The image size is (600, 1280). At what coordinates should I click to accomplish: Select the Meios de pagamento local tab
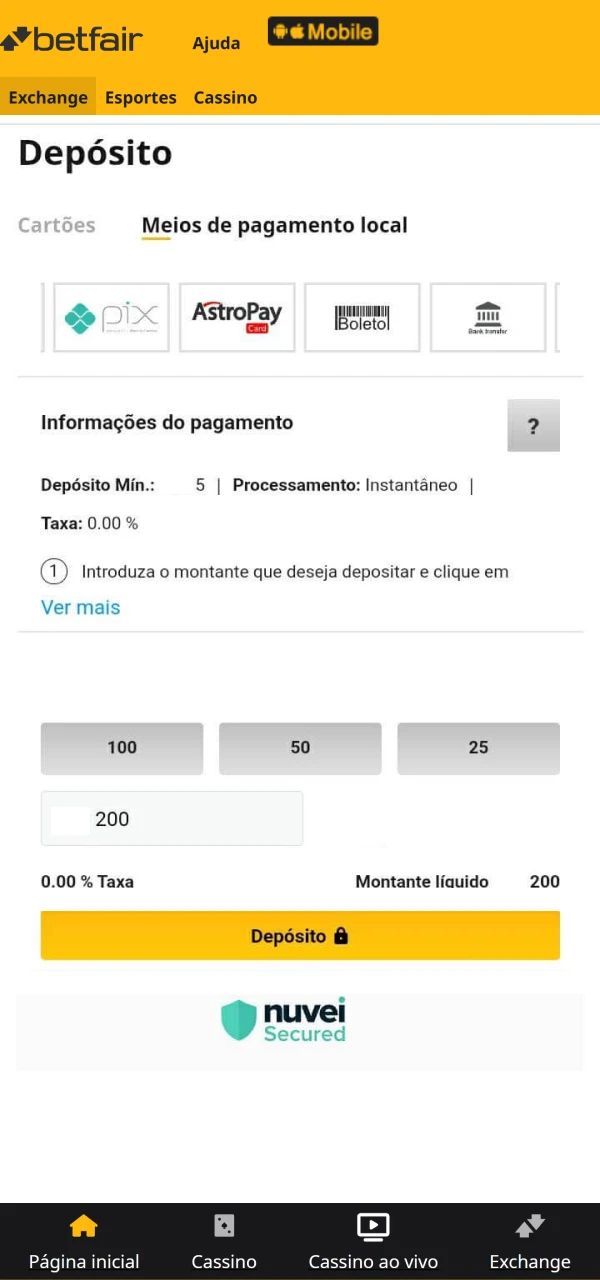click(274, 225)
